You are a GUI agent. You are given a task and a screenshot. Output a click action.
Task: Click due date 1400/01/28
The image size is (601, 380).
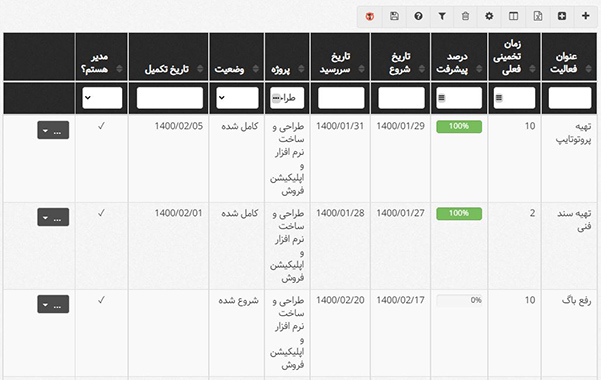[x=340, y=213]
